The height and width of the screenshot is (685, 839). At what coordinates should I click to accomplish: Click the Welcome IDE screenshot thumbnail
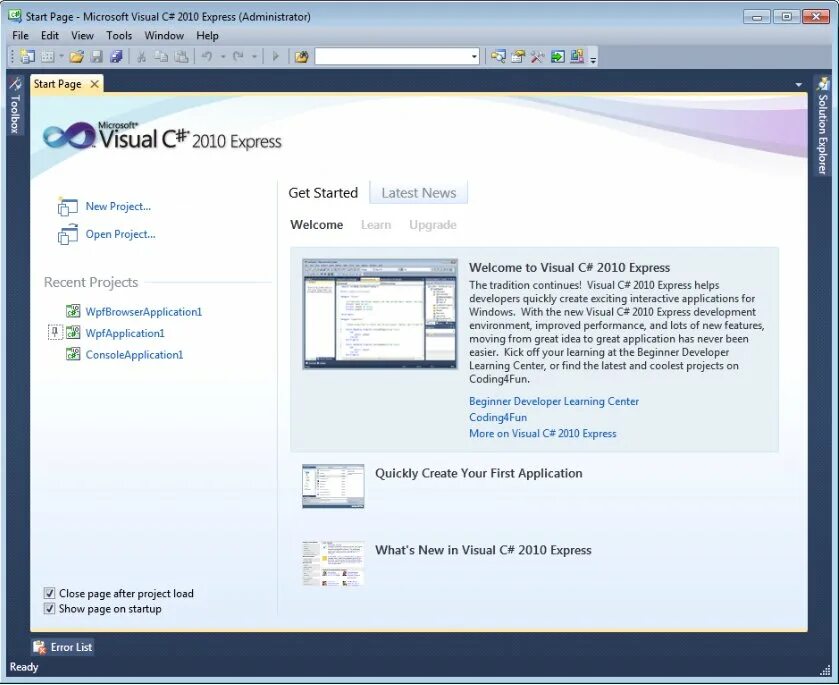380,314
